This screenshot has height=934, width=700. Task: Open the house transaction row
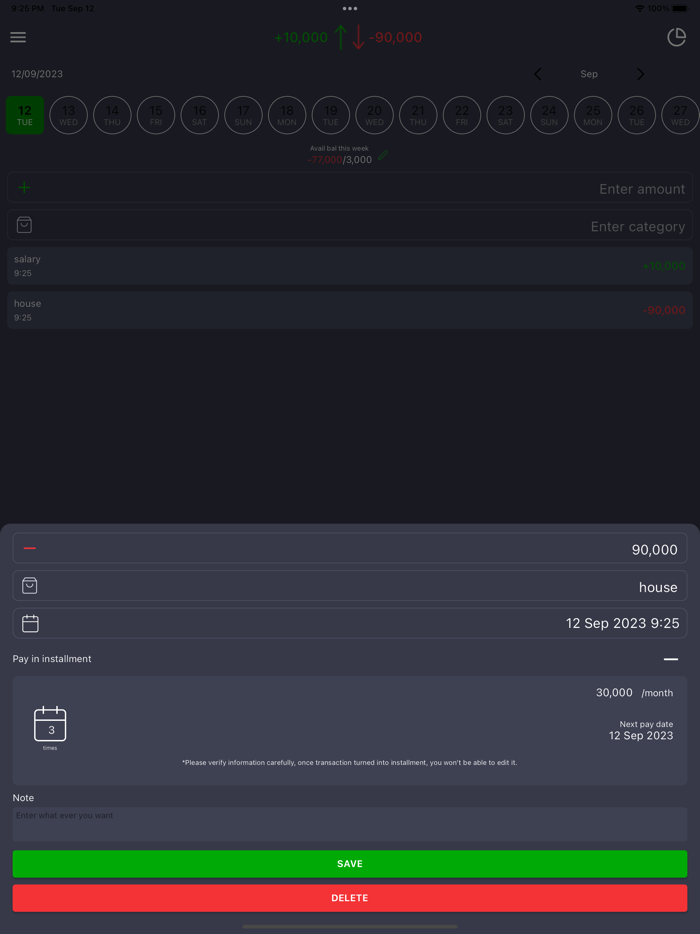[350, 310]
